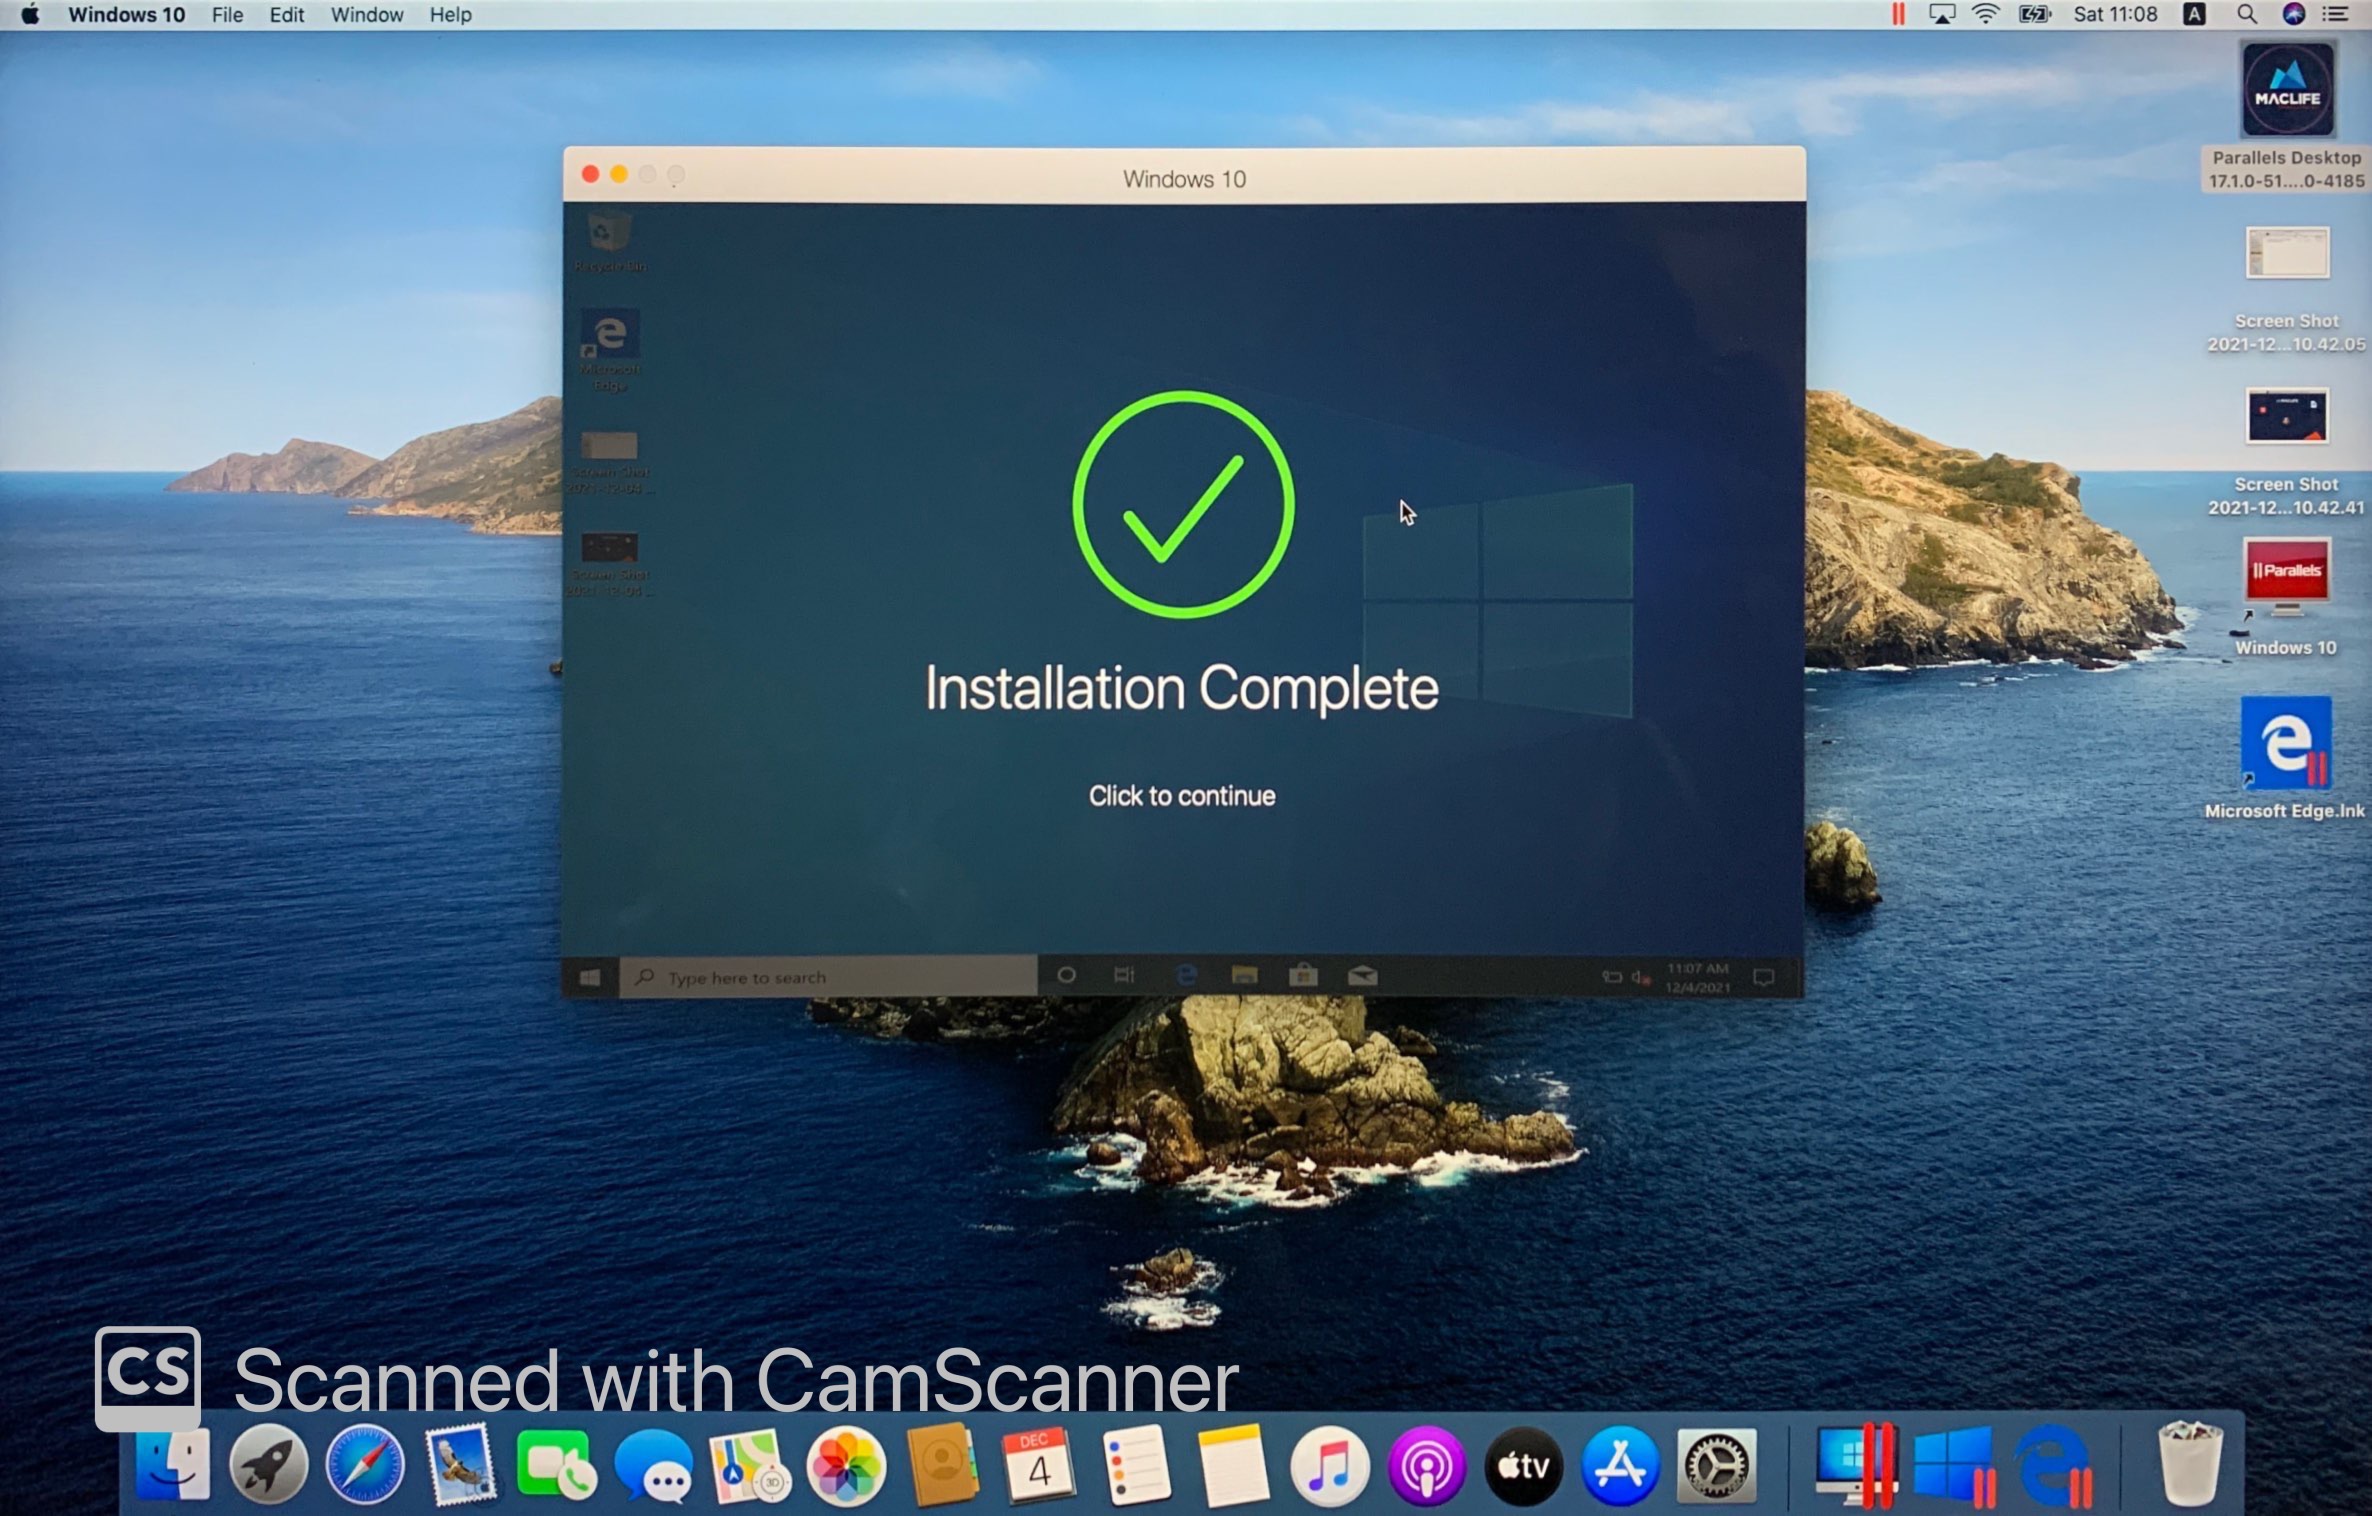The height and width of the screenshot is (1516, 2372).
Task: Open Task View in Windows taskbar
Action: coord(1124,975)
